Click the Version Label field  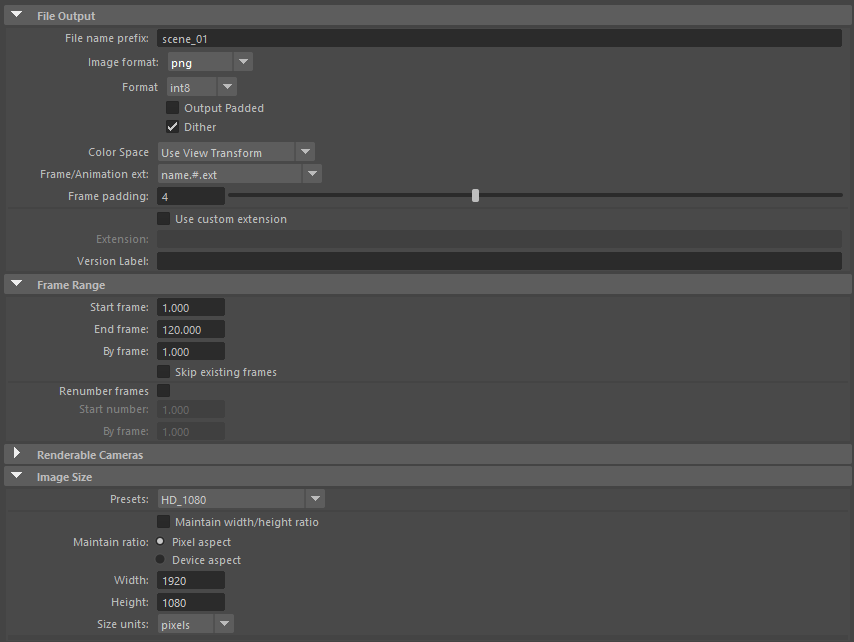(499, 261)
